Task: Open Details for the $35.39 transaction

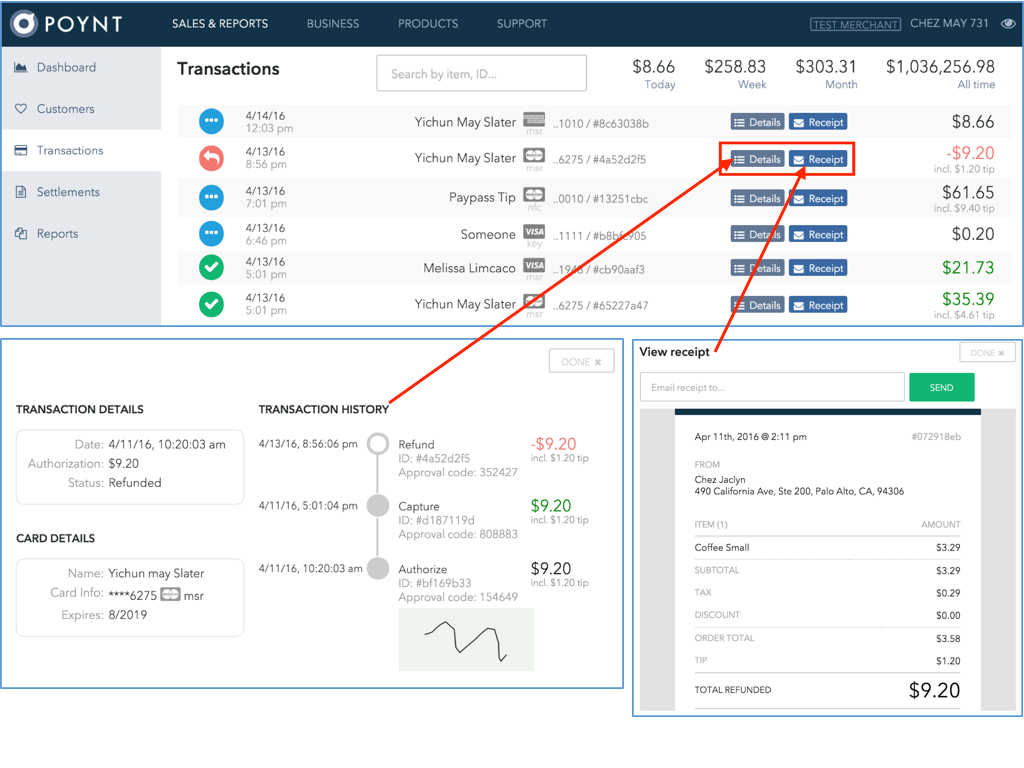Action: [x=757, y=305]
